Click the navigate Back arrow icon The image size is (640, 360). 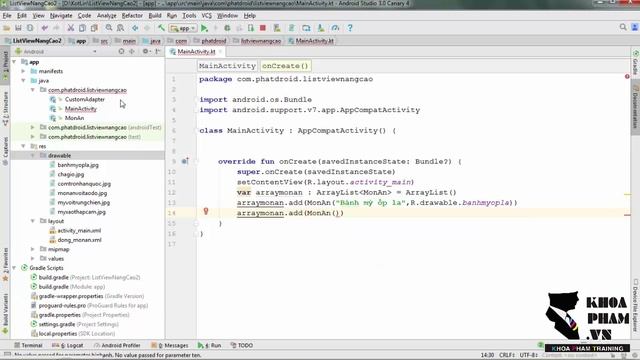tap(135, 28)
